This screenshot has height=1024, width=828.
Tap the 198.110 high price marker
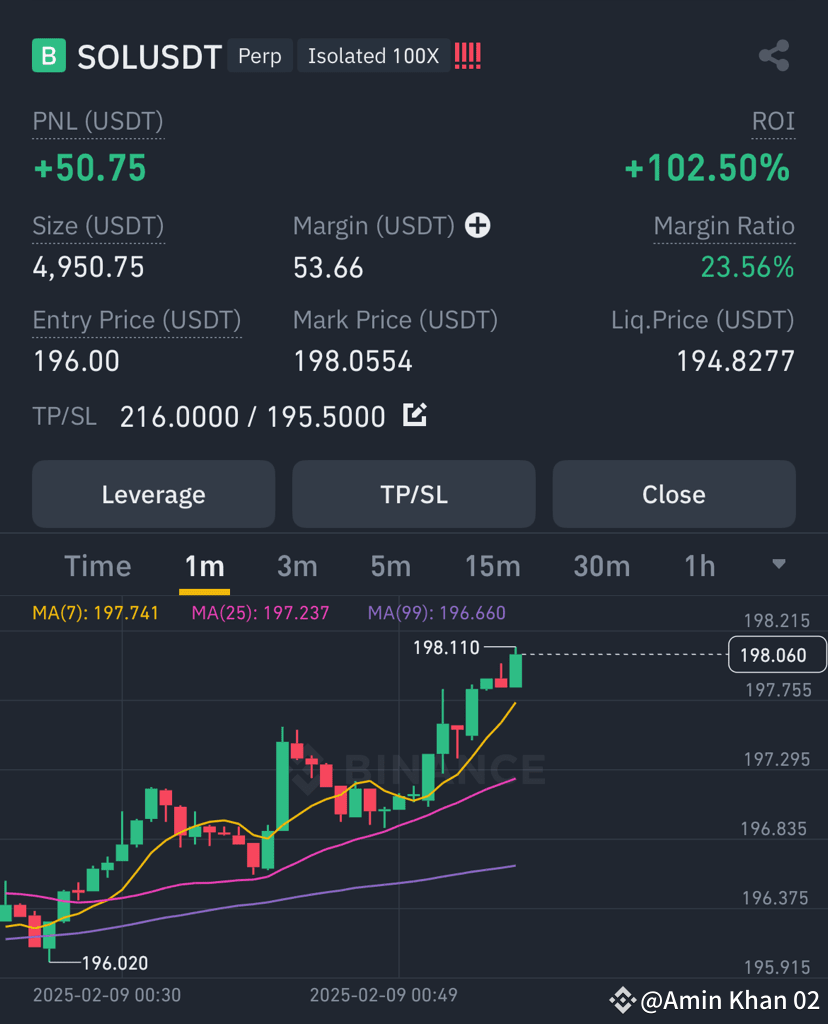446,647
